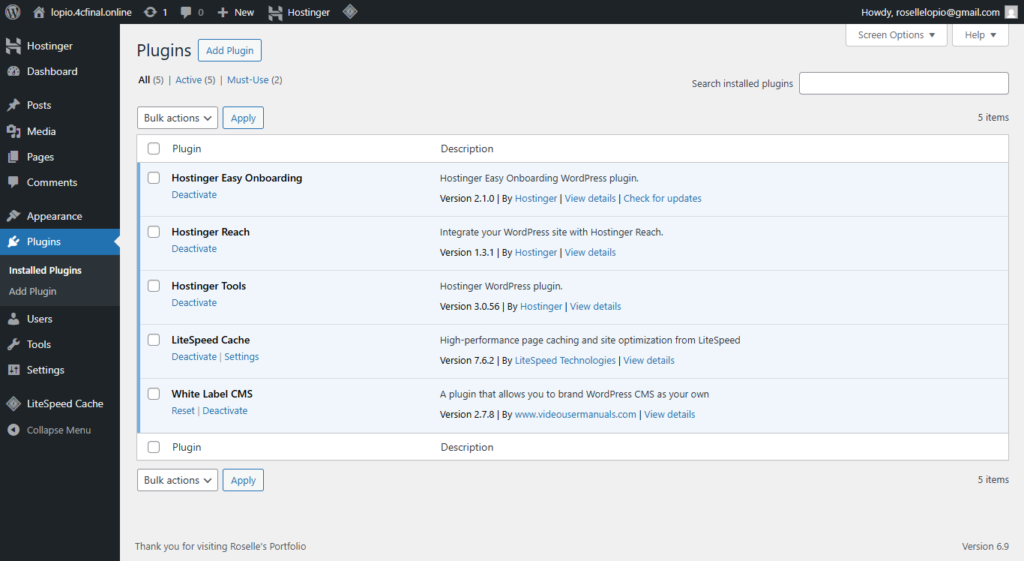
Task: Click the diamond LiteSpeed icon in admin bar
Action: click(x=350, y=12)
